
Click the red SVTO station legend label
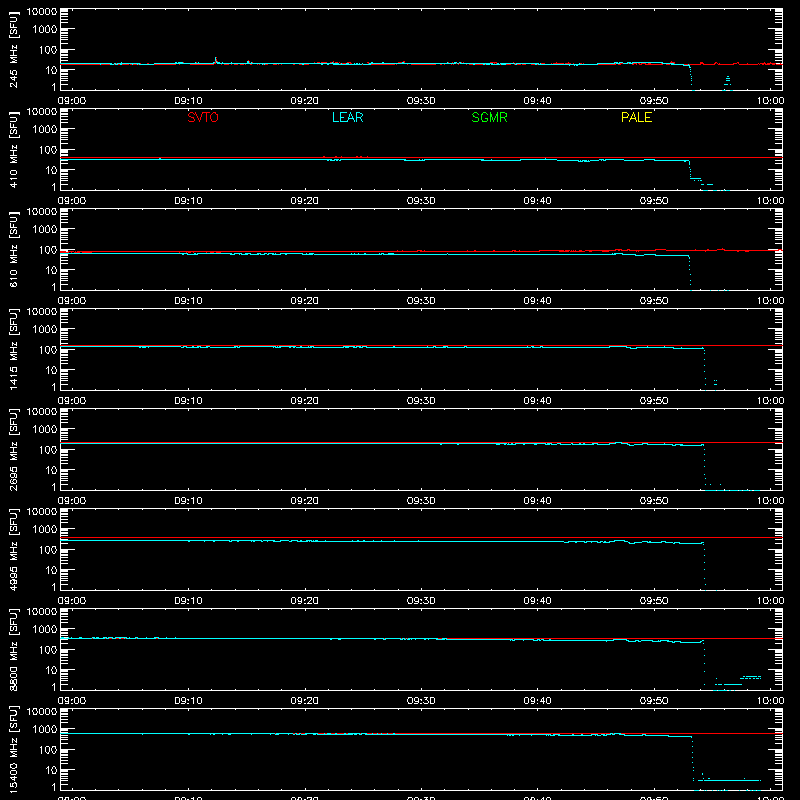pos(203,117)
